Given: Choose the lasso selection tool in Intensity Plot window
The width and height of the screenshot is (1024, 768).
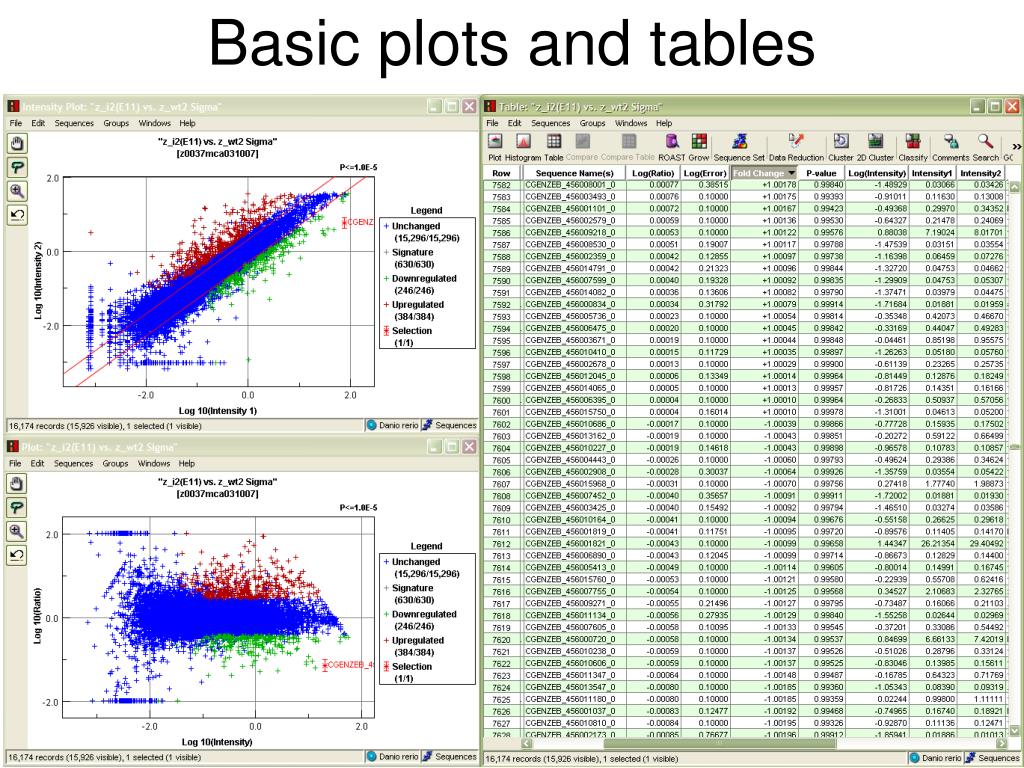Looking at the screenshot, I should 18,167.
